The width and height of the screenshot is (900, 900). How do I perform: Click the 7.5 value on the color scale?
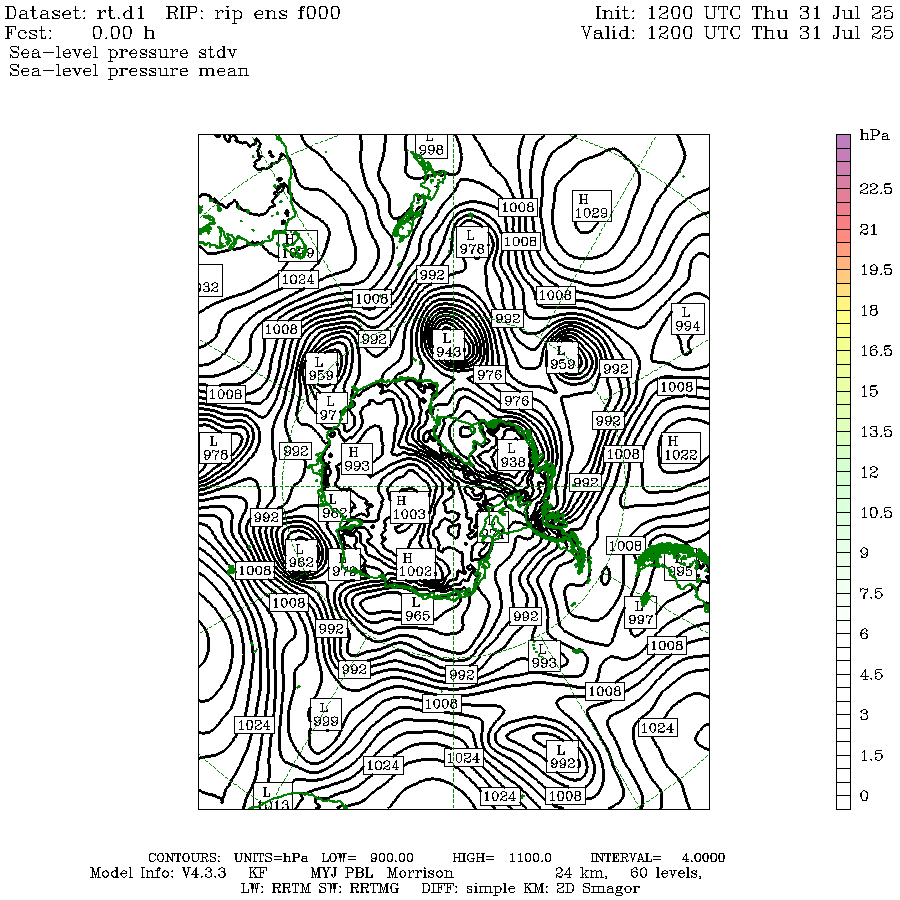pos(871,593)
